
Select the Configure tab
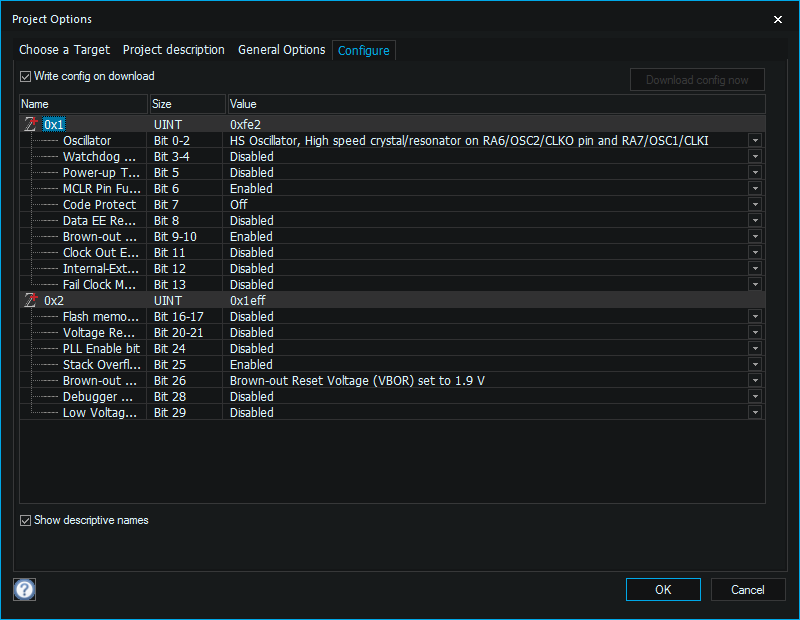click(364, 51)
